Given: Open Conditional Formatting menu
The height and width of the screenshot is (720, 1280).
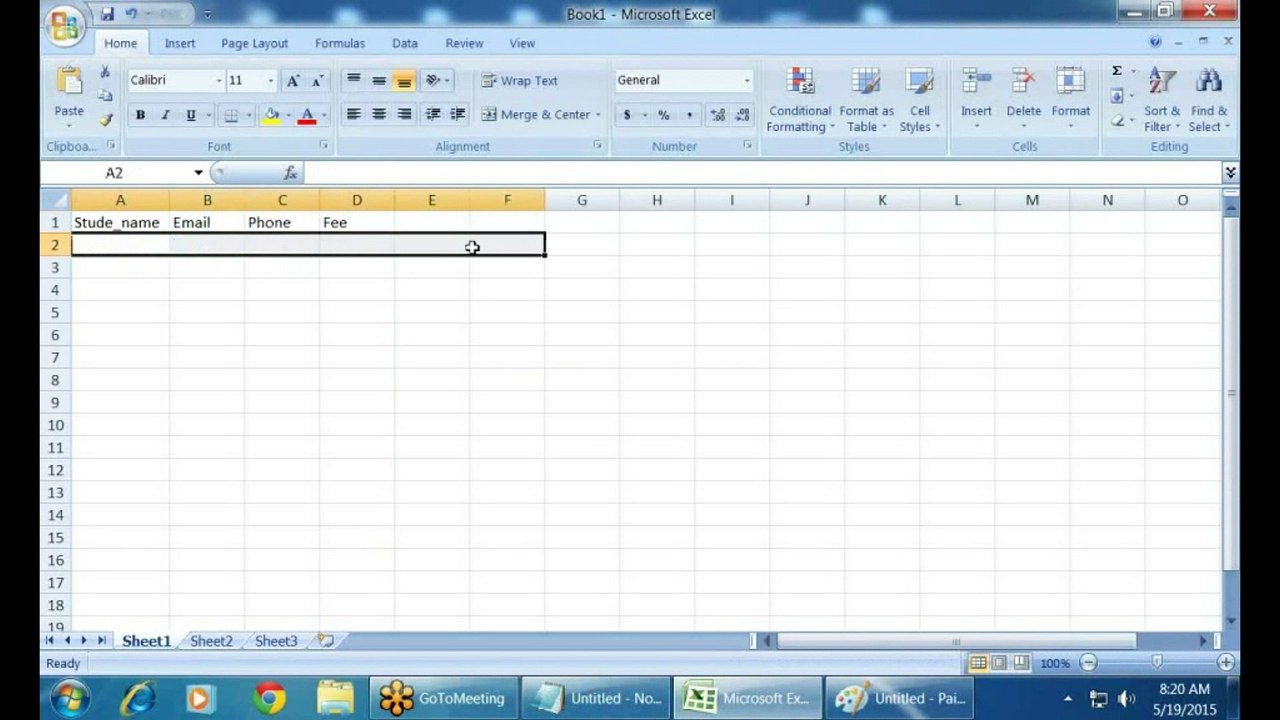Looking at the screenshot, I should [x=799, y=99].
